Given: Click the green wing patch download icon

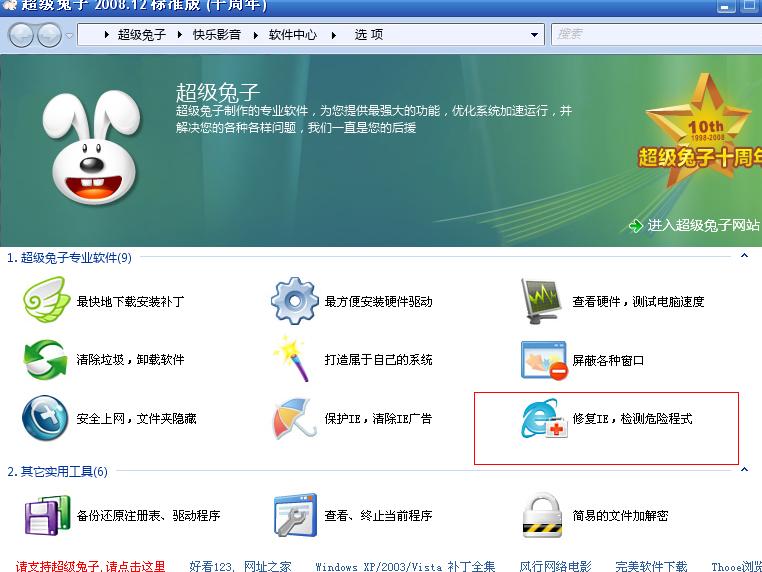Looking at the screenshot, I should (x=47, y=300).
